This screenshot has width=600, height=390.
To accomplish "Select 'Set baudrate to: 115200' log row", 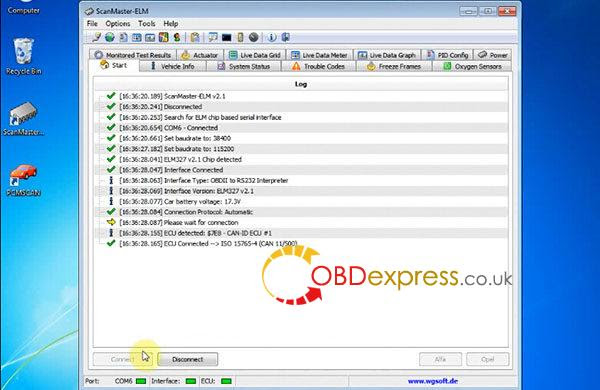I will pyautogui.click(x=301, y=149).
